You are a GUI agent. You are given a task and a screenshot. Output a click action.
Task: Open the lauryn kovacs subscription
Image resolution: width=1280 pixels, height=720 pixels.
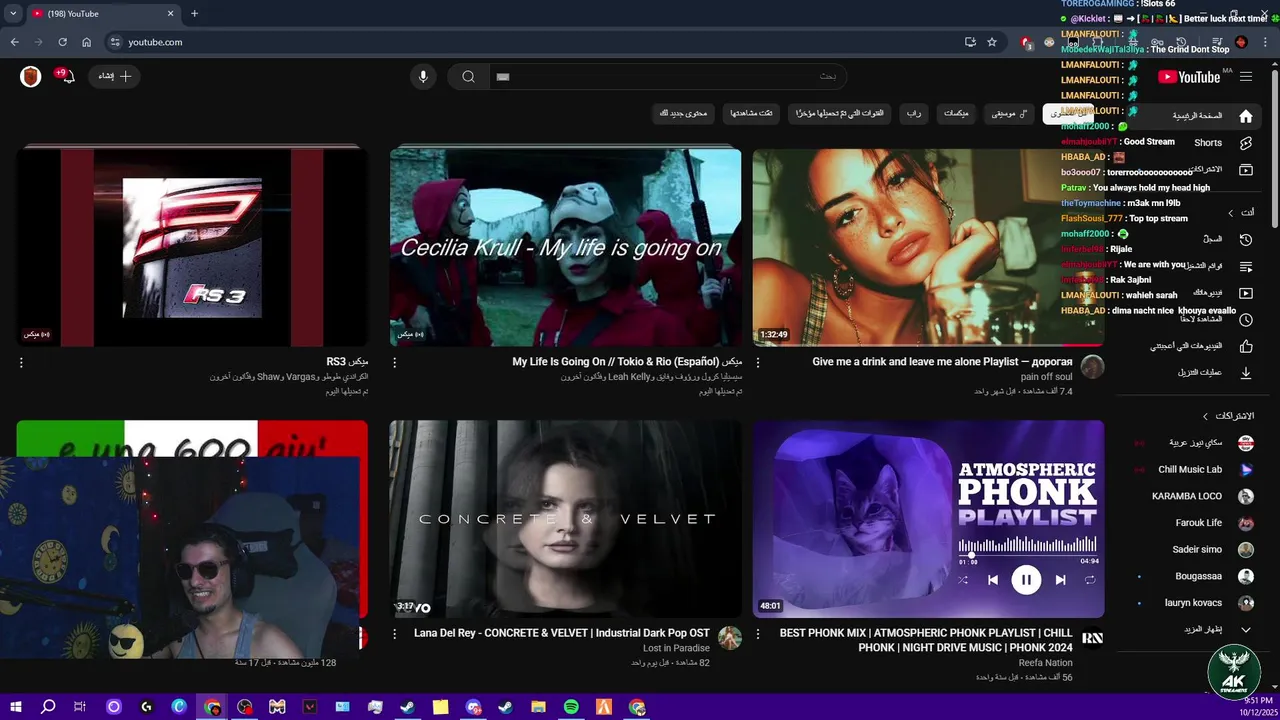point(1195,604)
